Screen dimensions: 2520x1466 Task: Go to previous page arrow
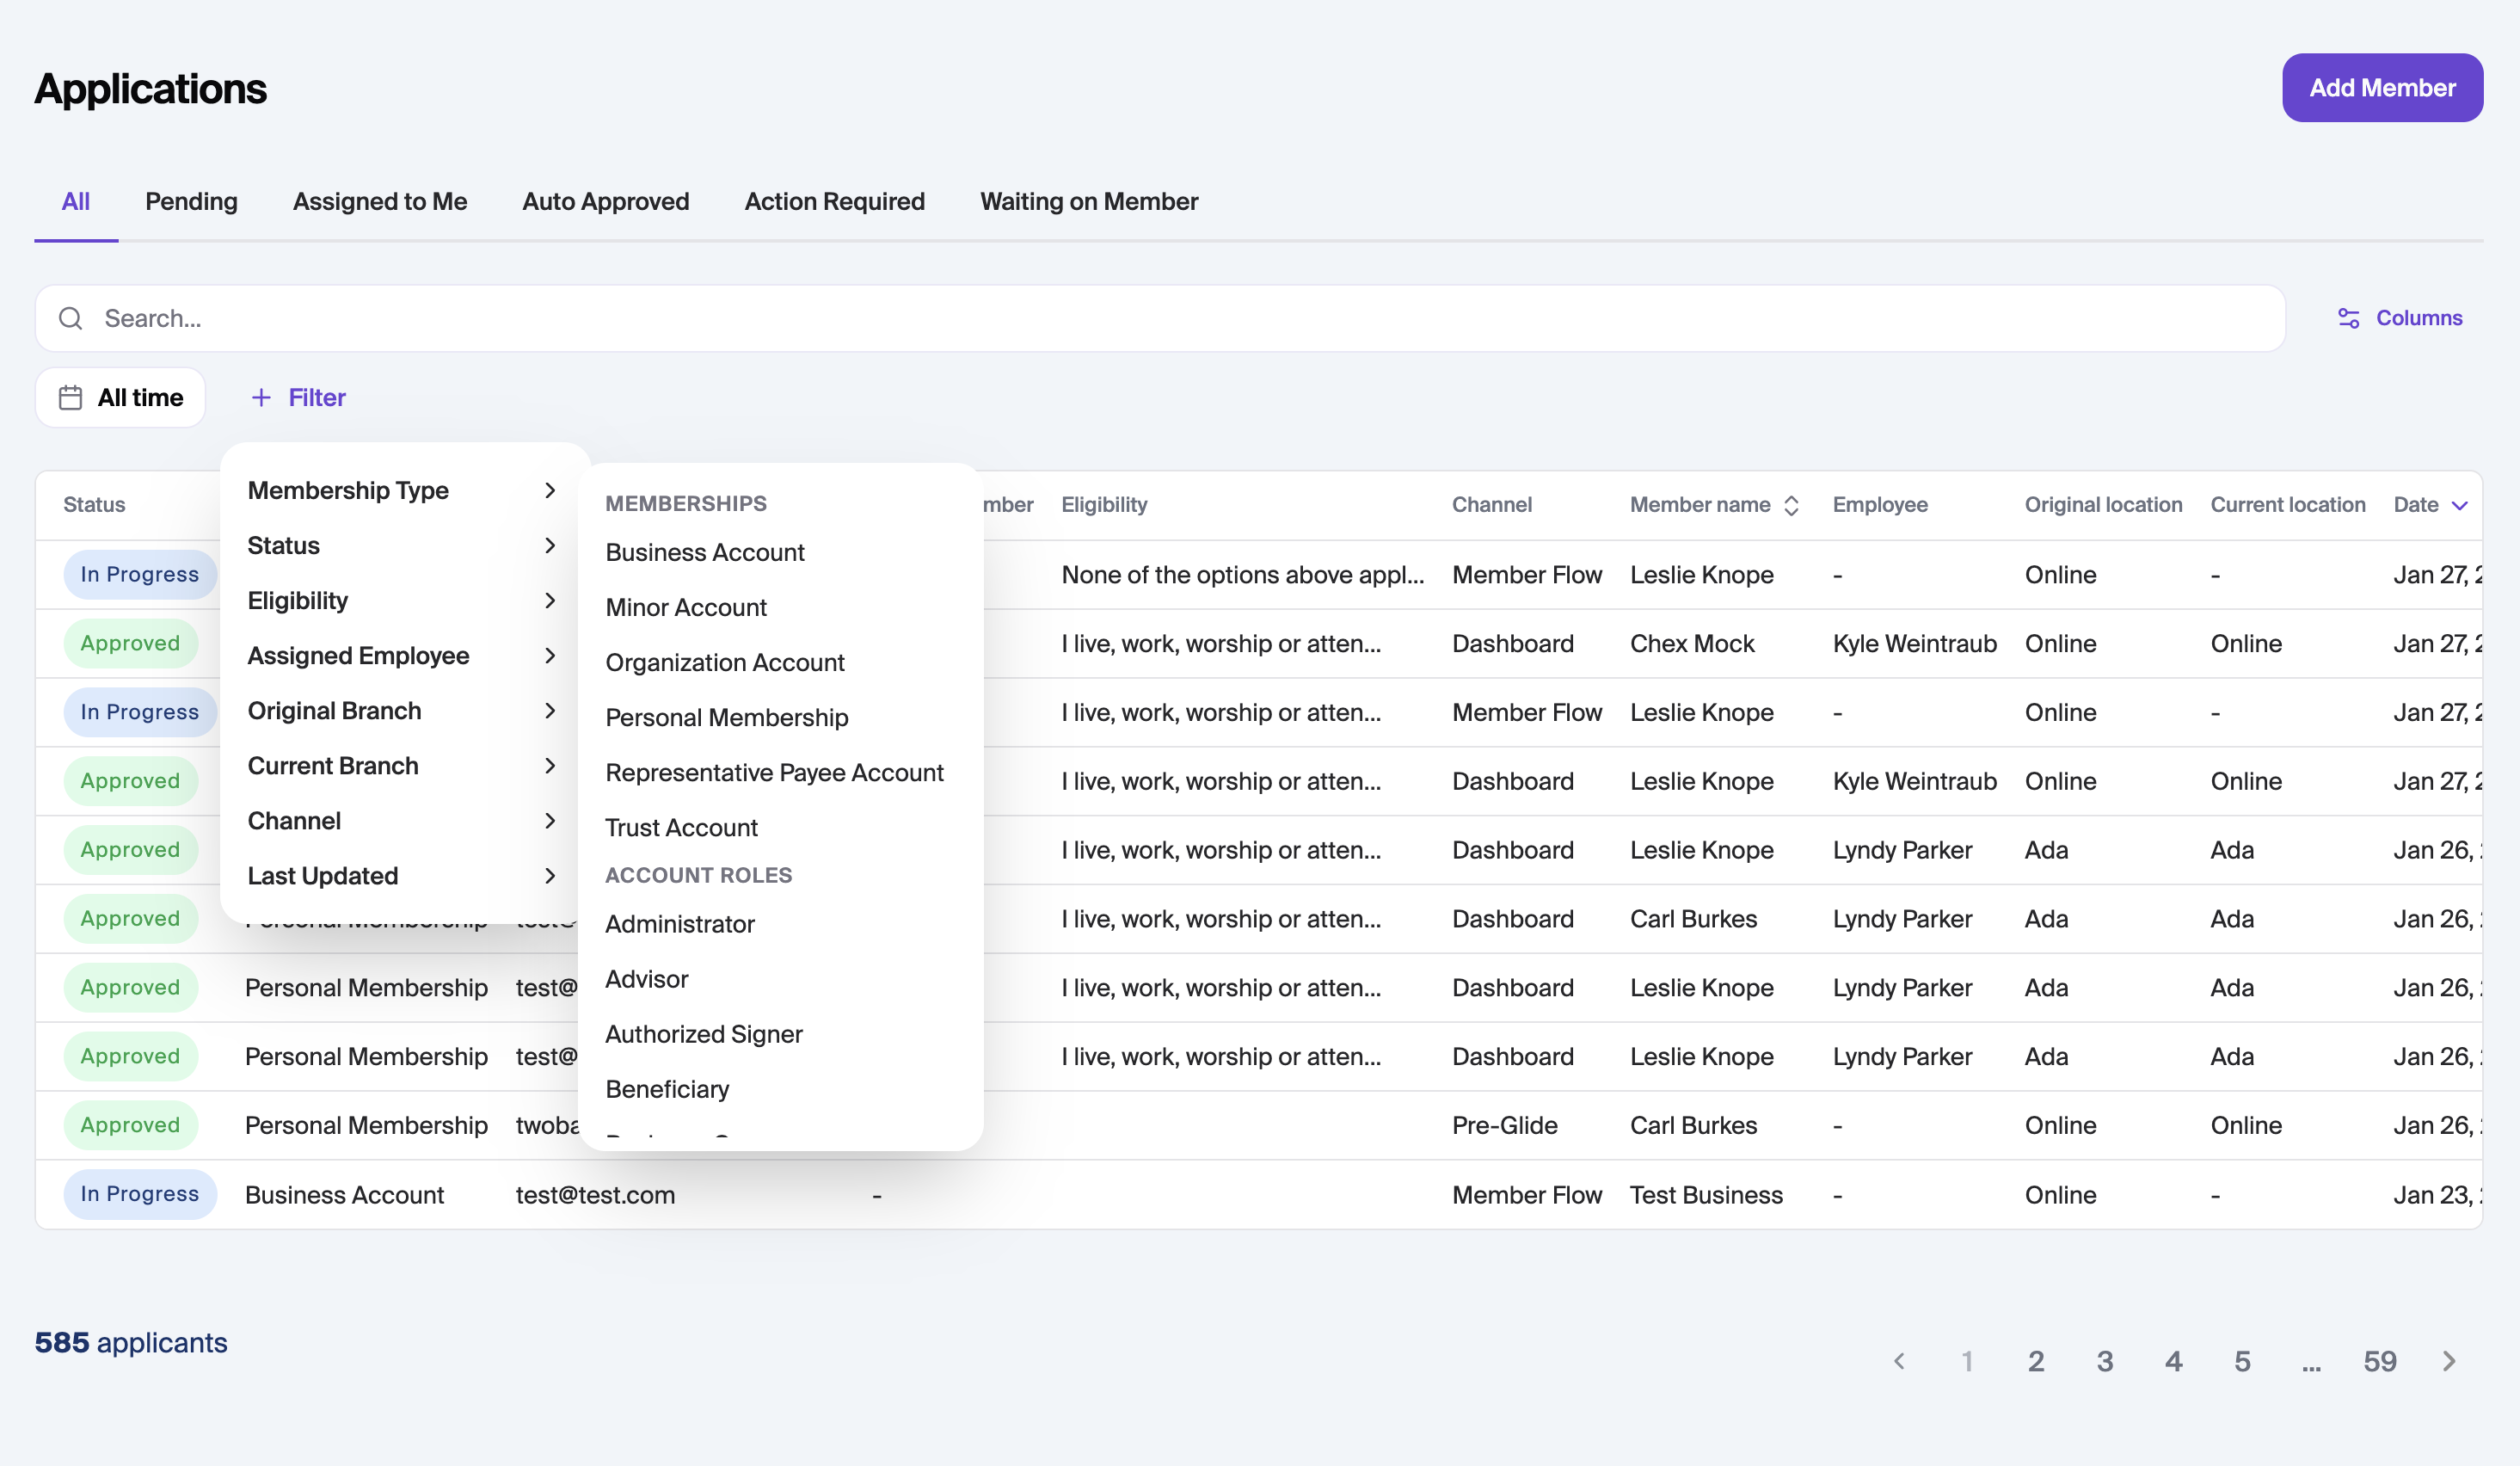[x=1899, y=1361]
